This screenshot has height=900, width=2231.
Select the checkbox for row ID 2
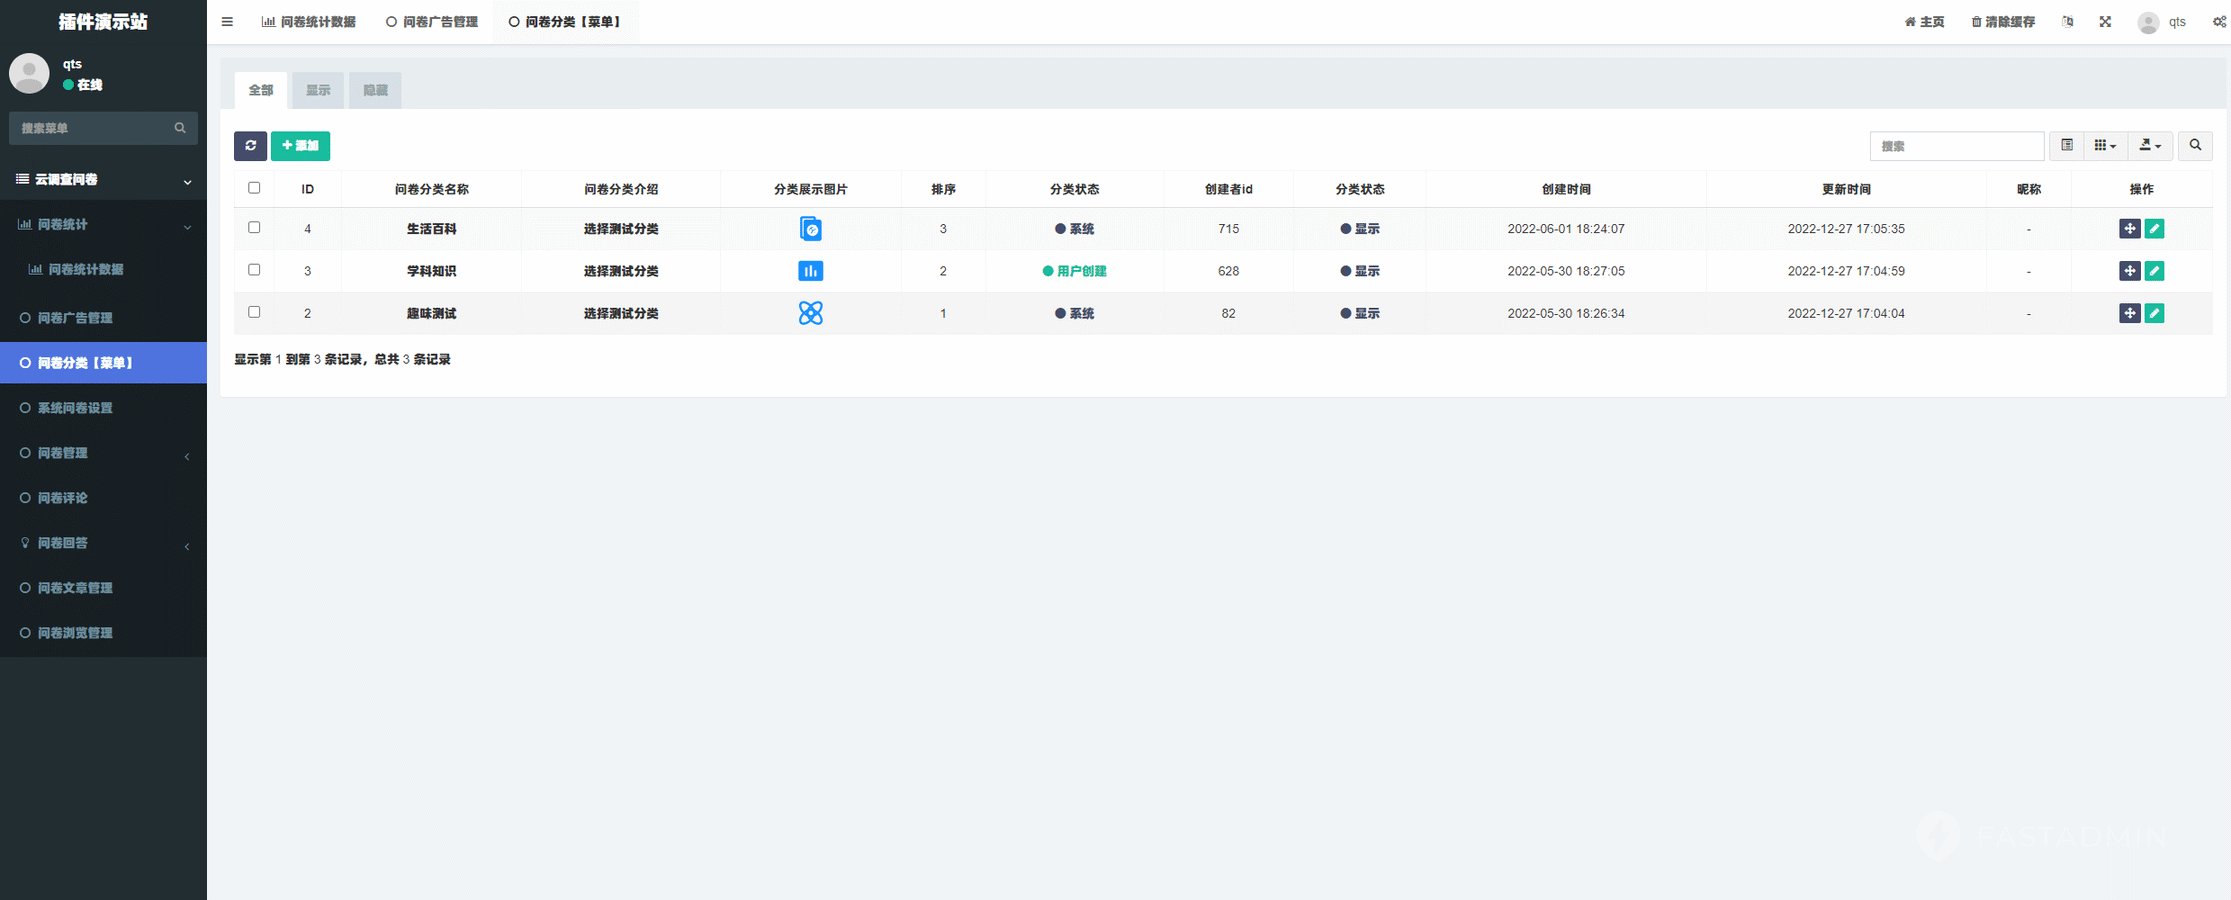click(254, 312)
